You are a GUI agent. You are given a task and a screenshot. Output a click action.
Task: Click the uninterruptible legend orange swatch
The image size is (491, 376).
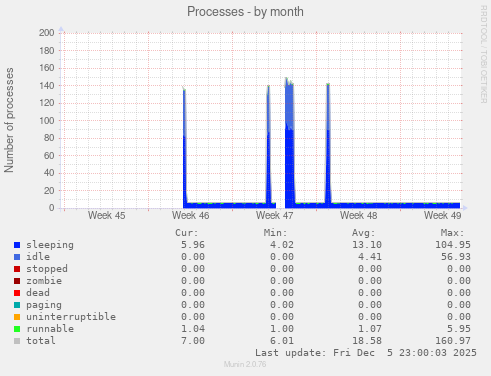[17, 317]
